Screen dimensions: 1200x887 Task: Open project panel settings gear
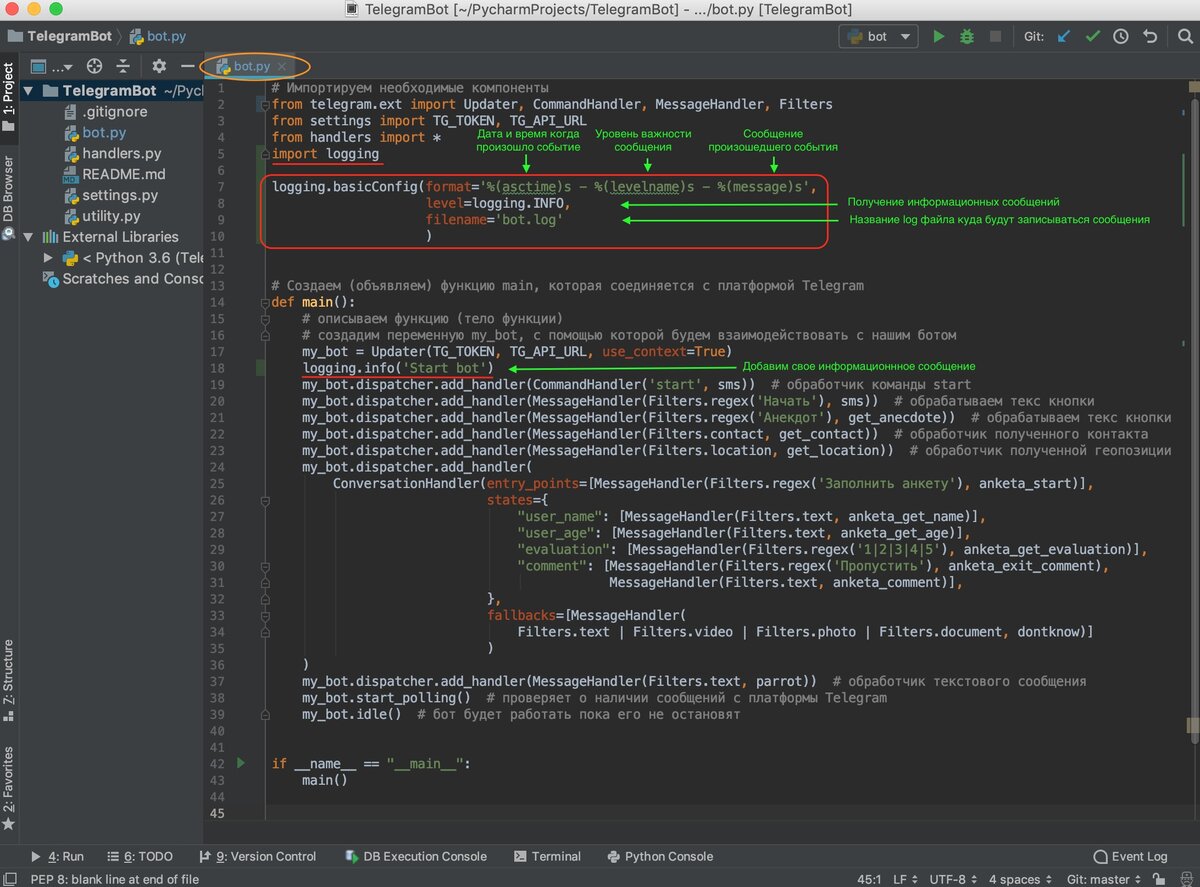pos(159,66)
